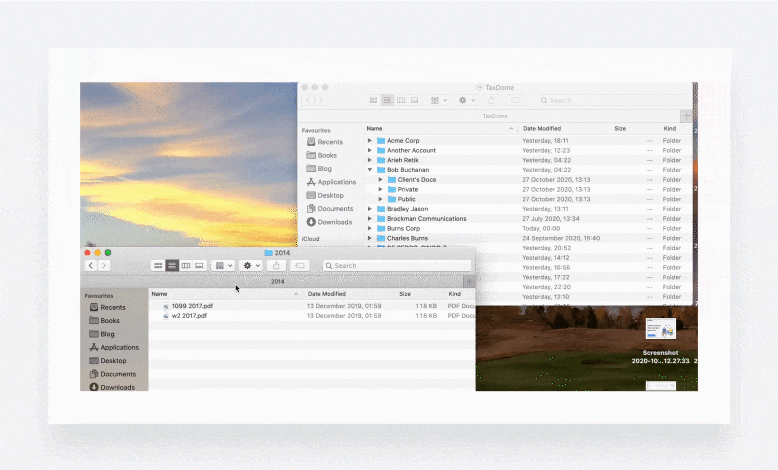Add new tab in 2014 window
Viewport: 778px width, 470px height.
click(x=469, y=281)
